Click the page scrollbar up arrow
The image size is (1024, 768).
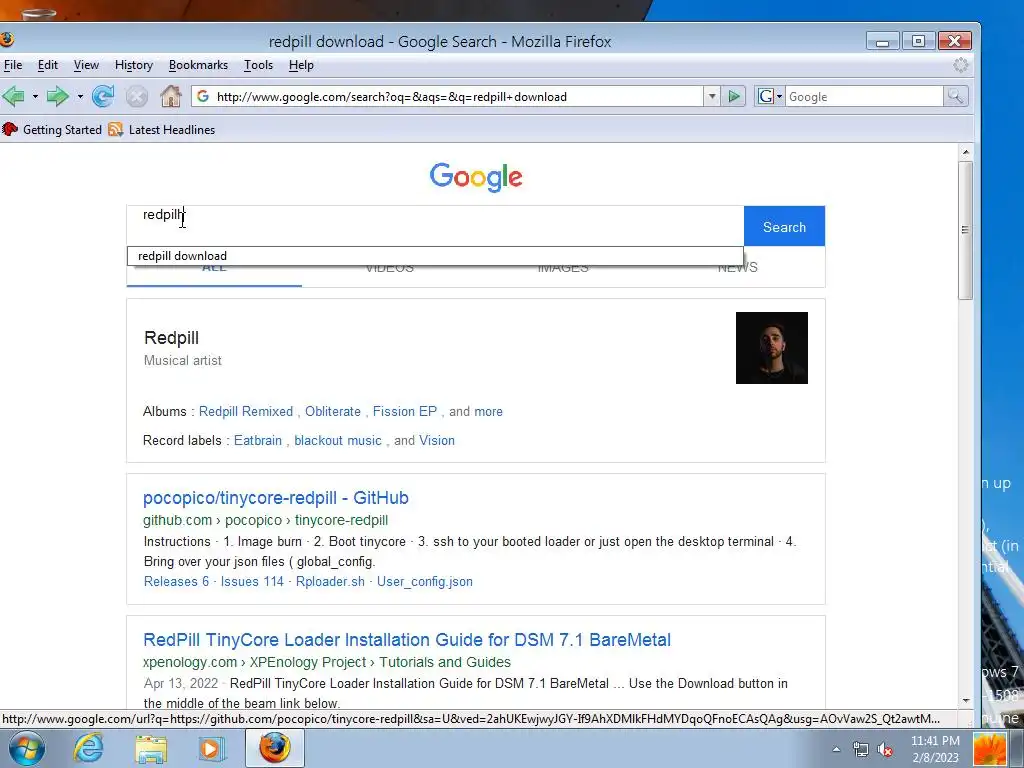click(966, 152)
